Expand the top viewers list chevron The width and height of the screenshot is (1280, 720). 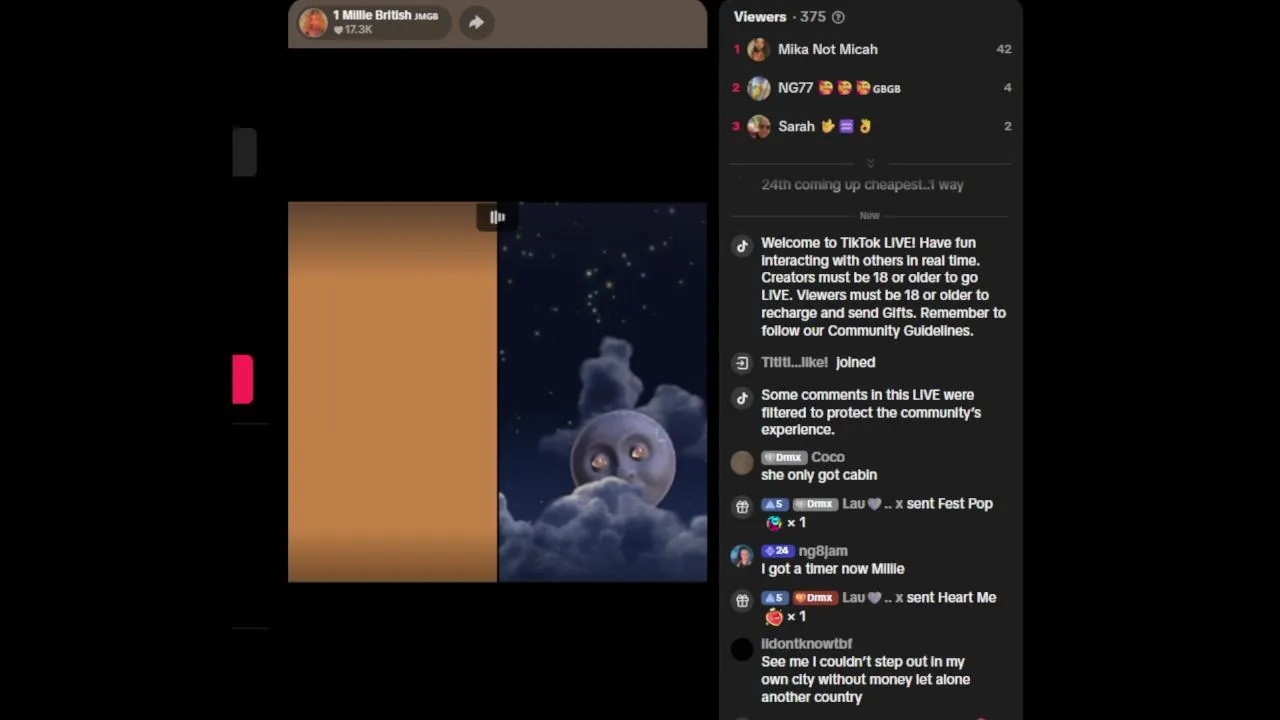(x=870, y=163)
